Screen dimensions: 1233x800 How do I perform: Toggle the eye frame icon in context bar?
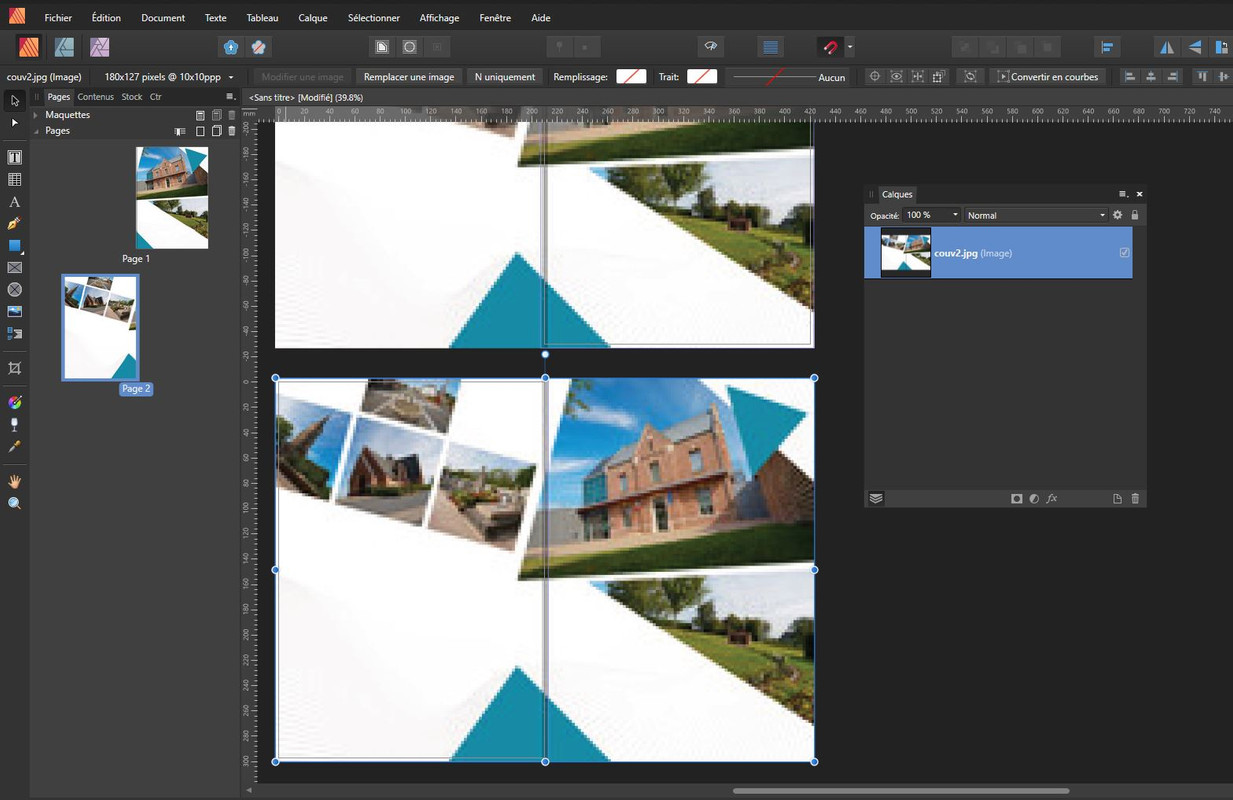click(x=896, y=77)
